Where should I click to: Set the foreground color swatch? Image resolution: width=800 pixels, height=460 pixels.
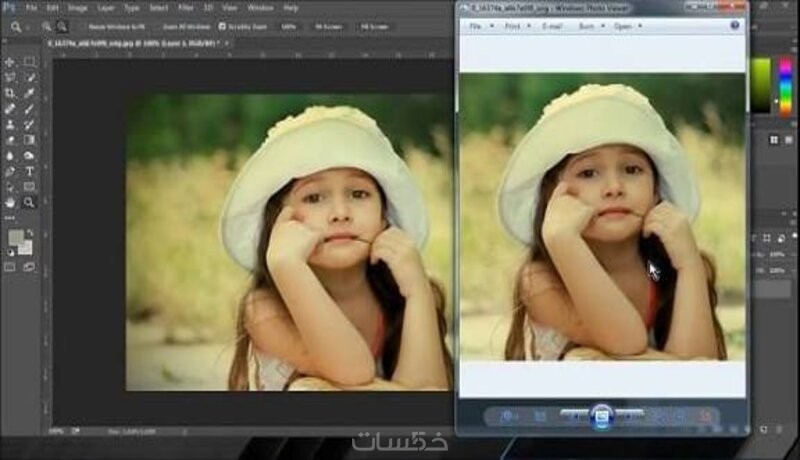pyautogui.click(x=16, y=237)
